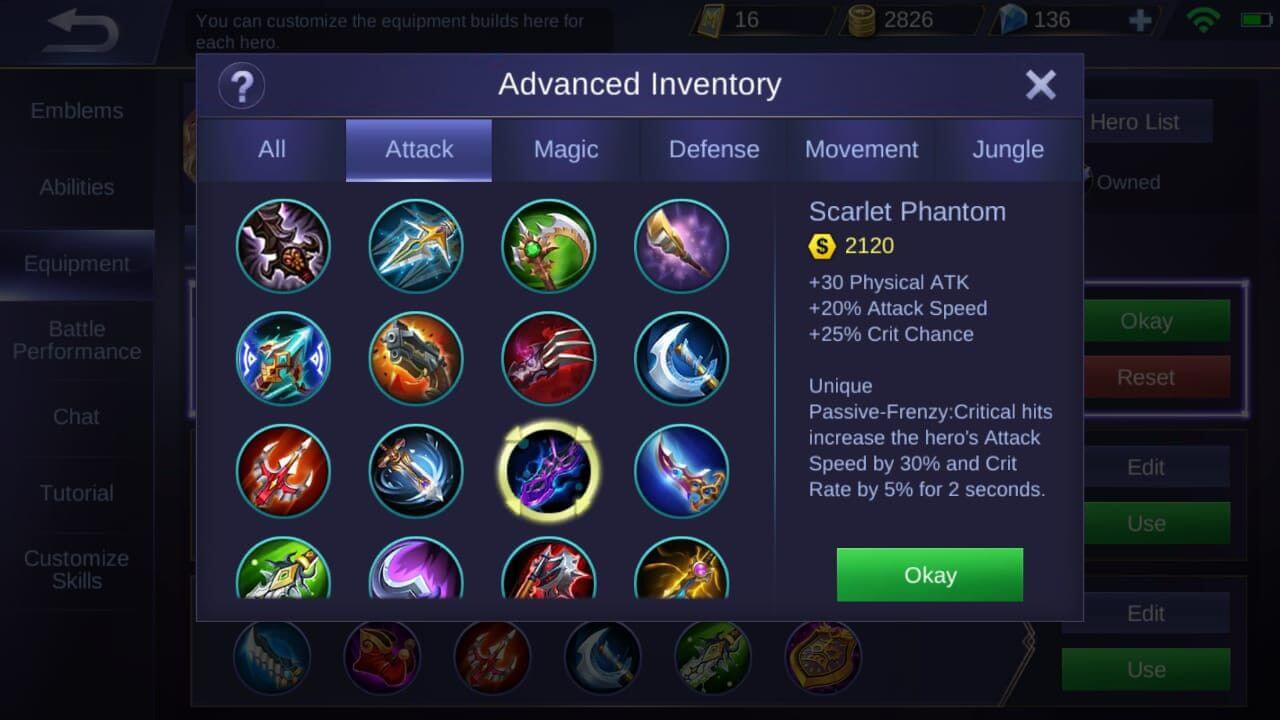Open the question mark help icon

point(241,86)
